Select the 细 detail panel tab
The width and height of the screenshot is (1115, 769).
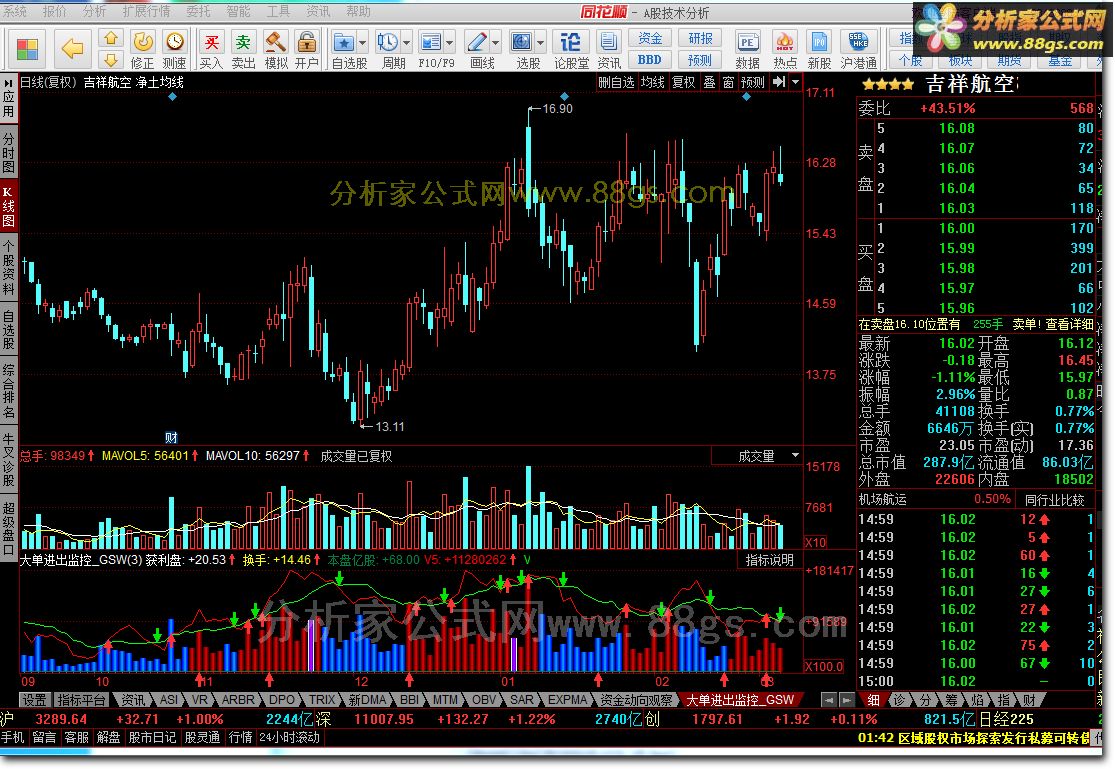pos(874,700)
